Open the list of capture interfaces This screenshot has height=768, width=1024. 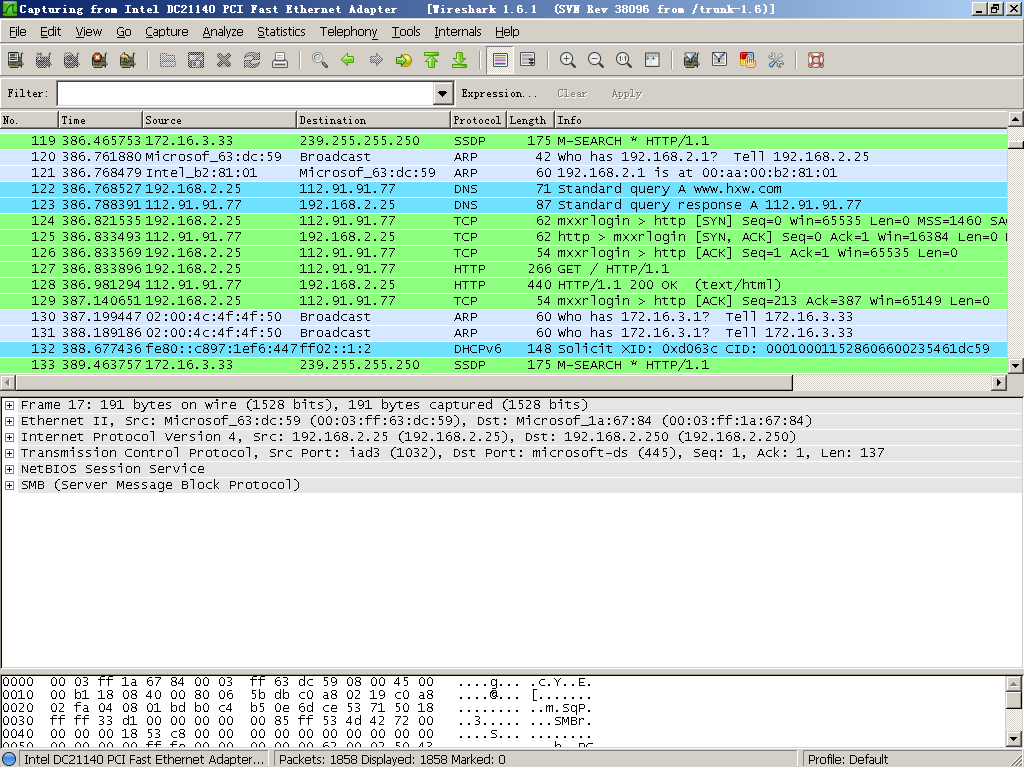[16, 60]
